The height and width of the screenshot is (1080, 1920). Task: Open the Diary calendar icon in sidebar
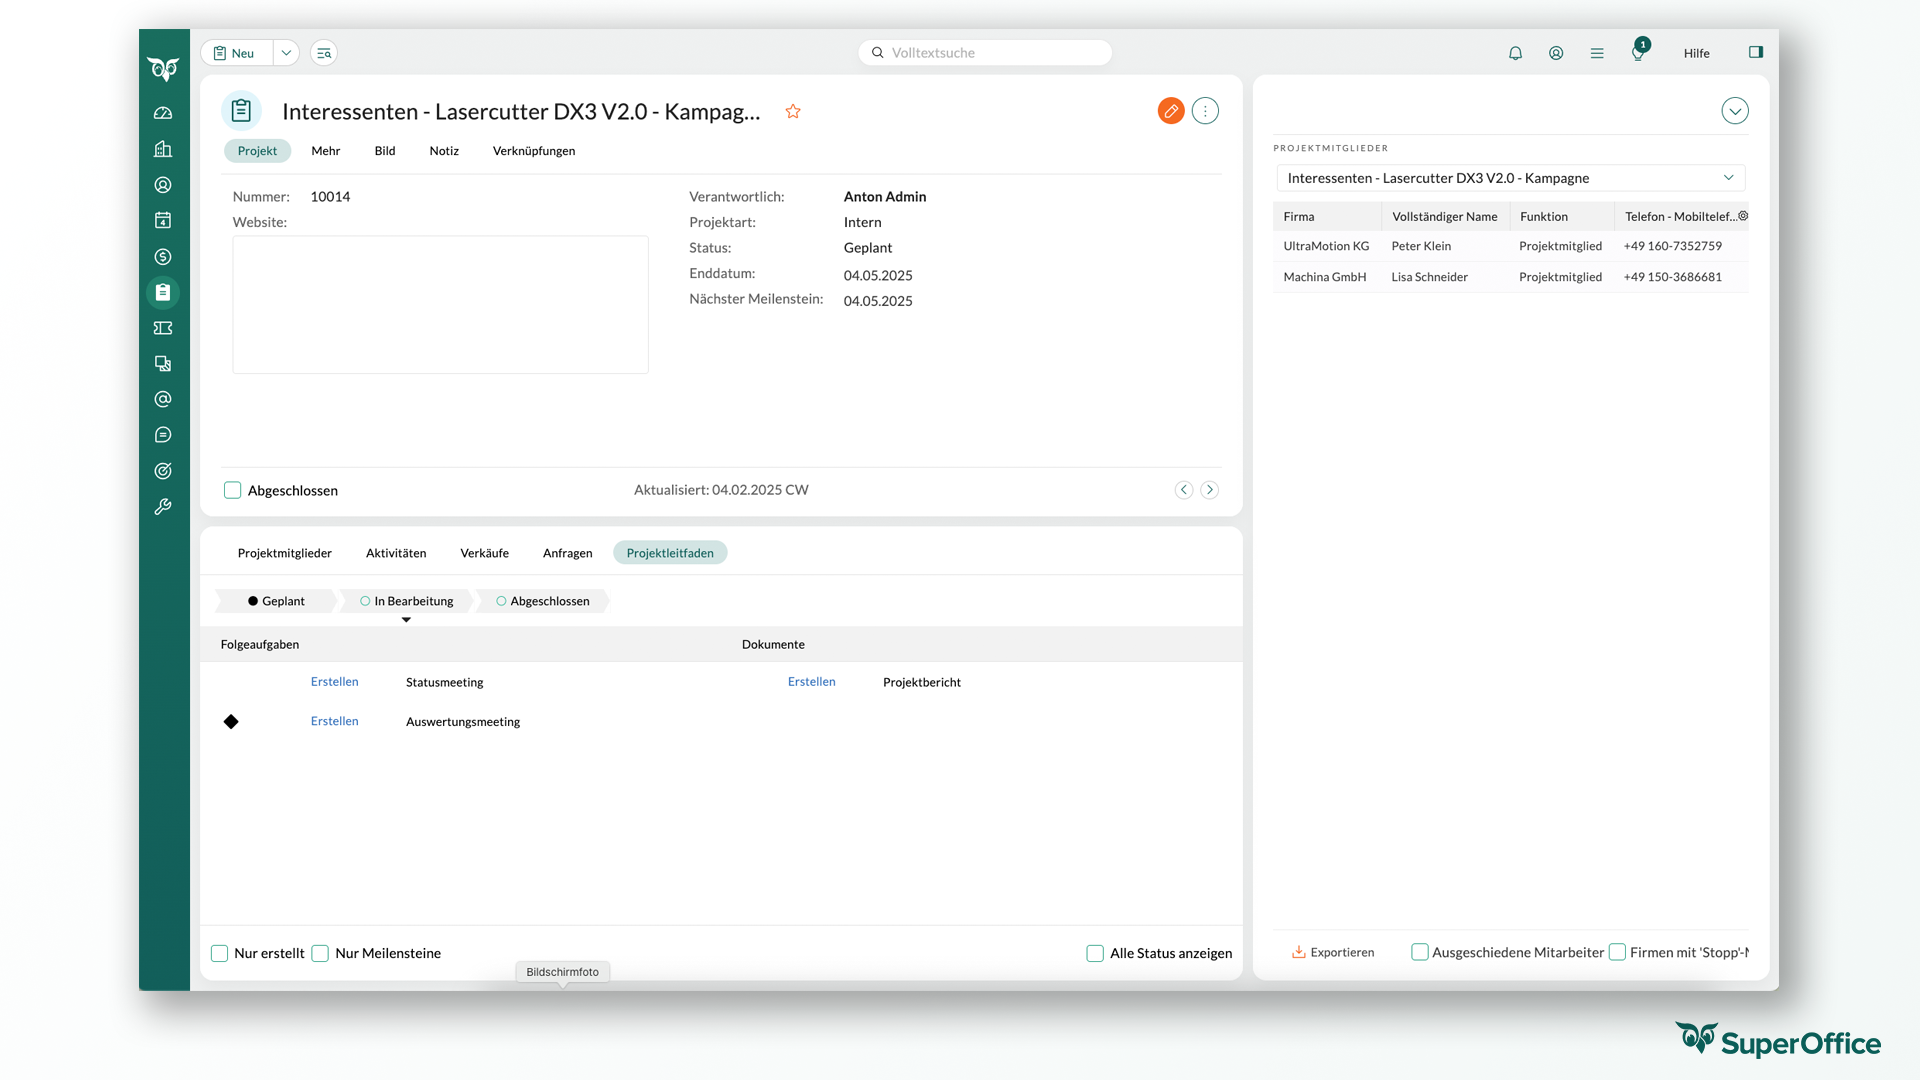click(x=163, y=220)
